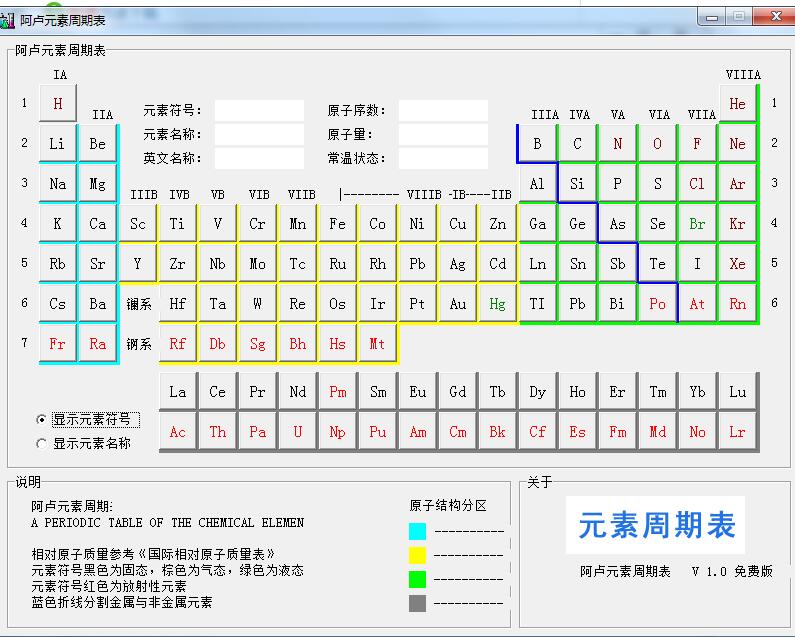Viewport: 795px width, 637px height.
Task: Click the iodine I element button
Action: point(698,264)
